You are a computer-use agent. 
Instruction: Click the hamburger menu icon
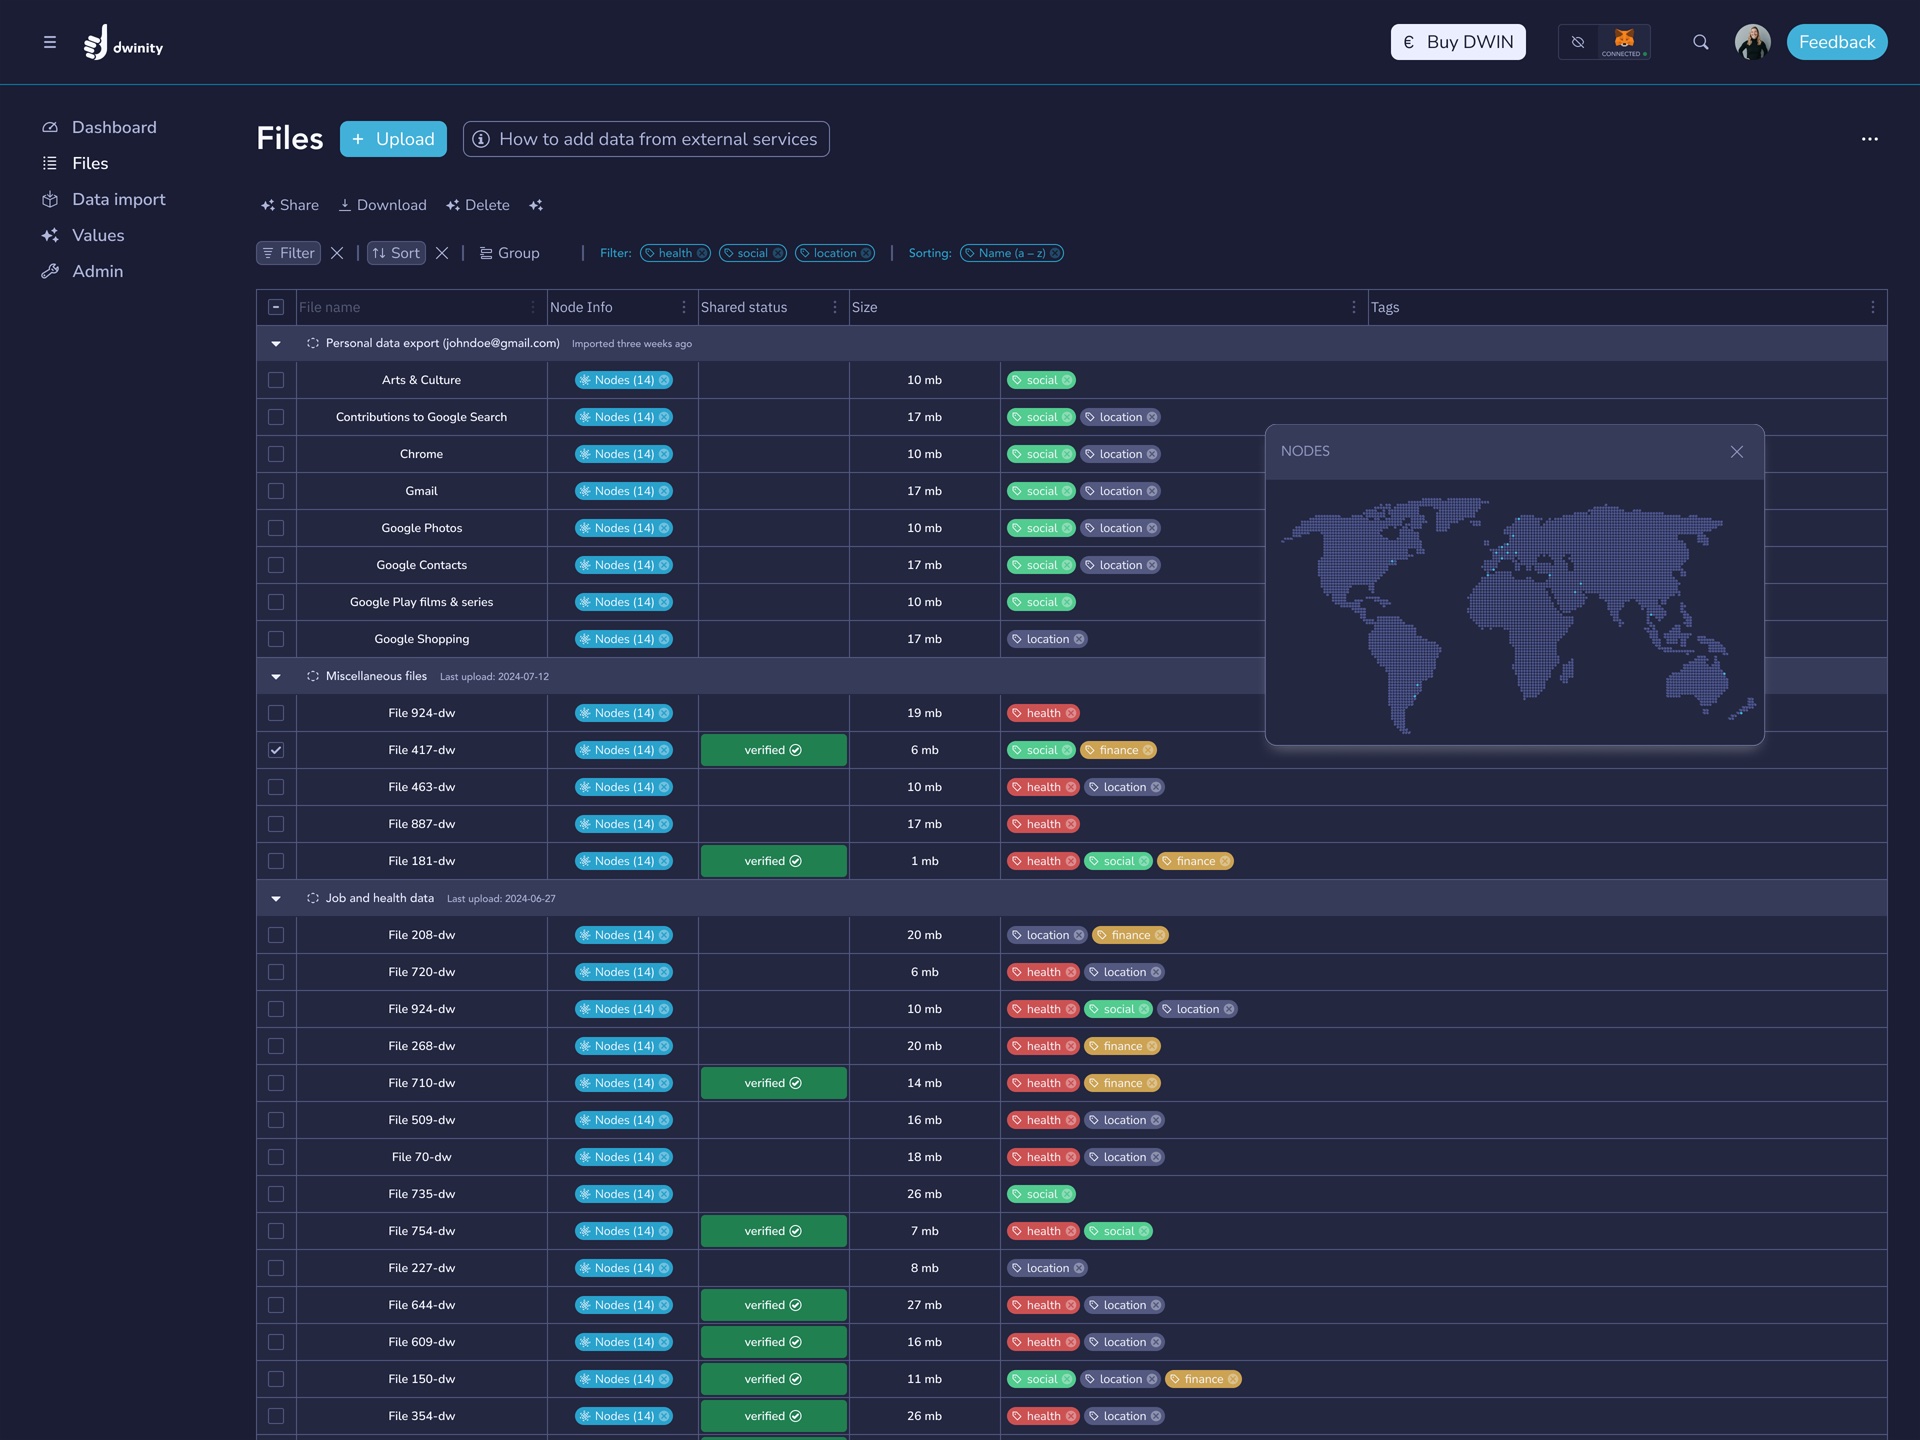pyautogui.click(x=49, y=42)
